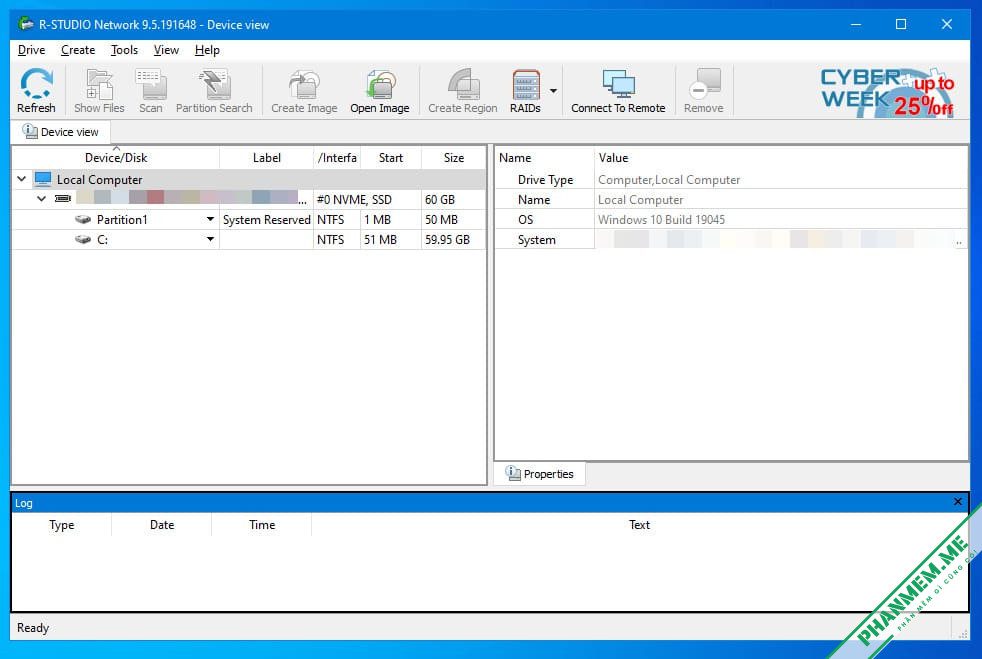Click the OS property name
This screenshot has height=659, width=982.
(x=525, y=219)
